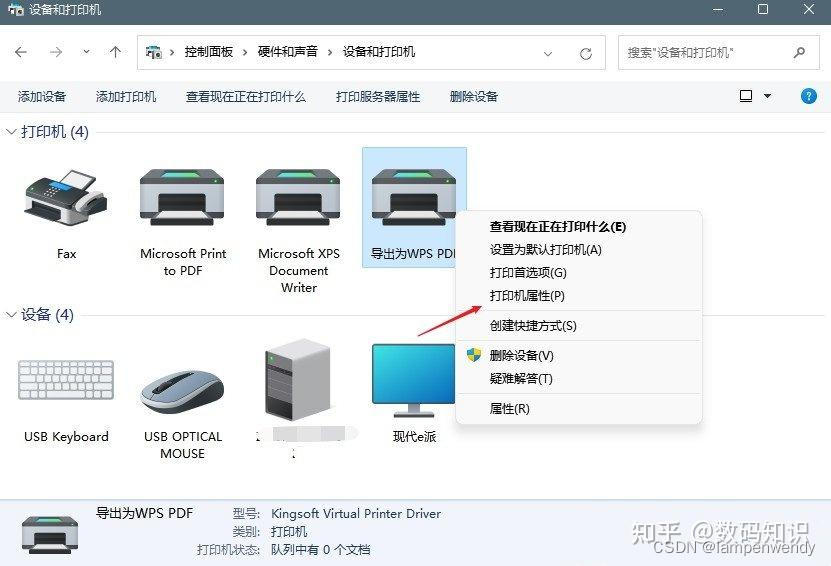831x566 pixels.
Task: Choose 删除设备(V) from context menu
Action: pyautogui.click(x=521, y=355)
